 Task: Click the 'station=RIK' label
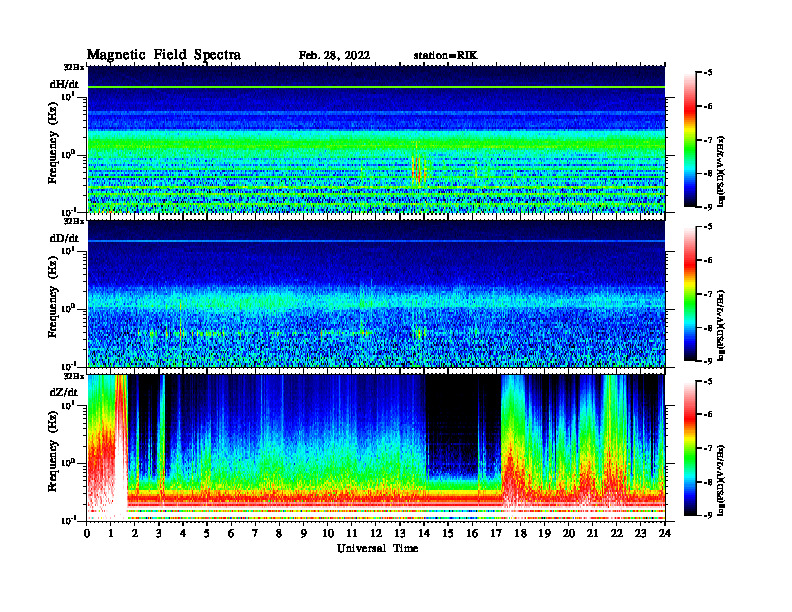(445, 56)
